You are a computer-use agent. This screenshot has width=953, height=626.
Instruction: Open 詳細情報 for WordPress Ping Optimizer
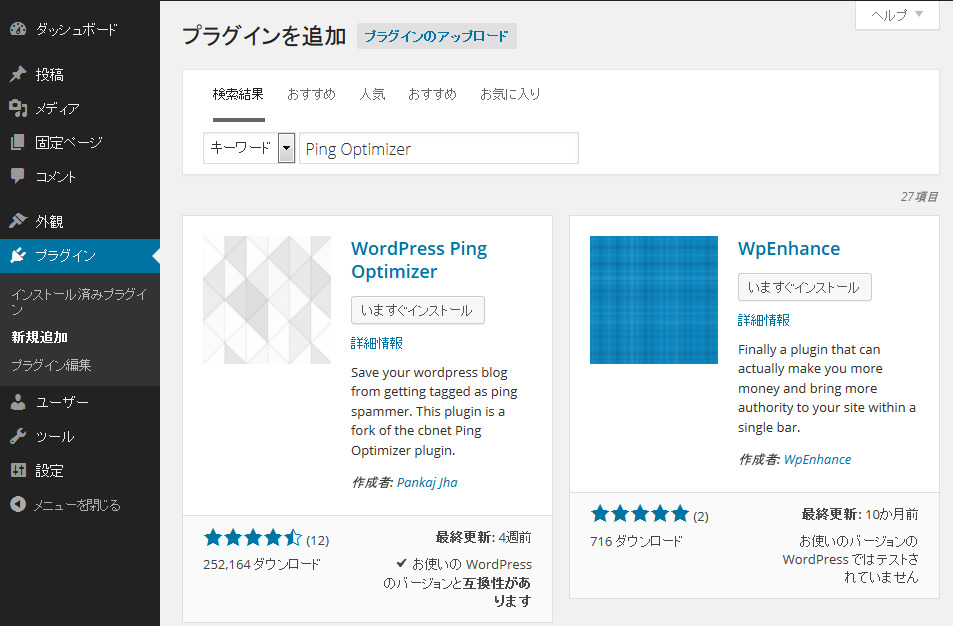pyautogui.click(x=377, y=343)
